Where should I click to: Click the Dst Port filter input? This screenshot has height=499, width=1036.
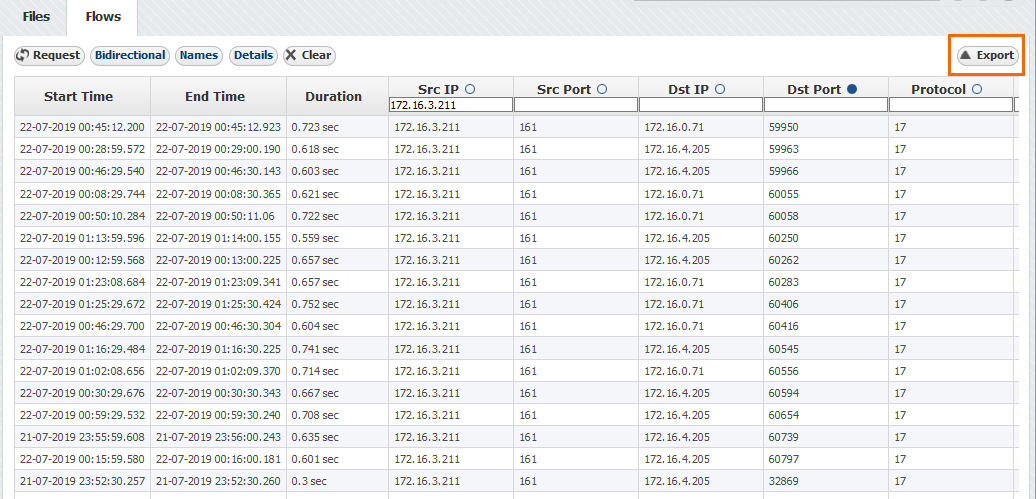[x=825, y=105]
